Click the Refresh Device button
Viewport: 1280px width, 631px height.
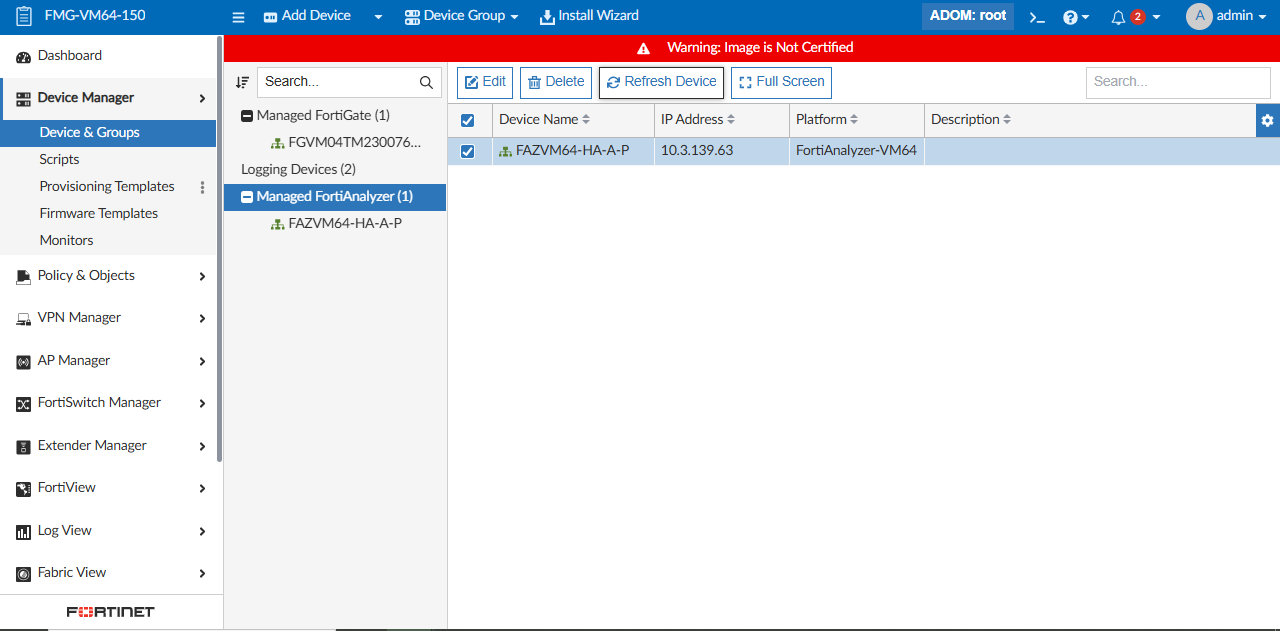(661, 82)
